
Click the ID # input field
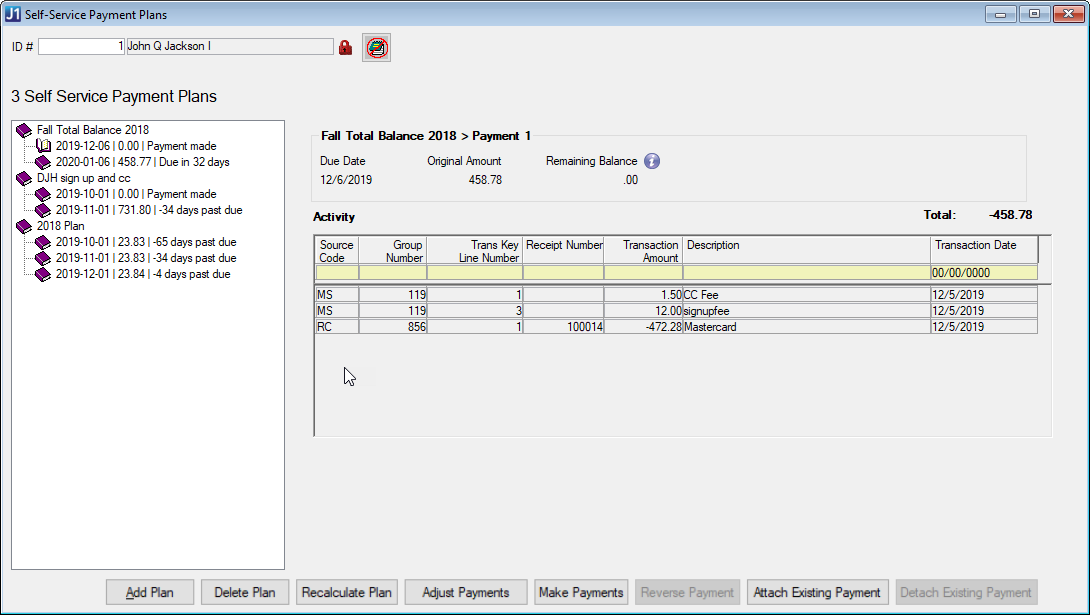click(x=81, y=47)
